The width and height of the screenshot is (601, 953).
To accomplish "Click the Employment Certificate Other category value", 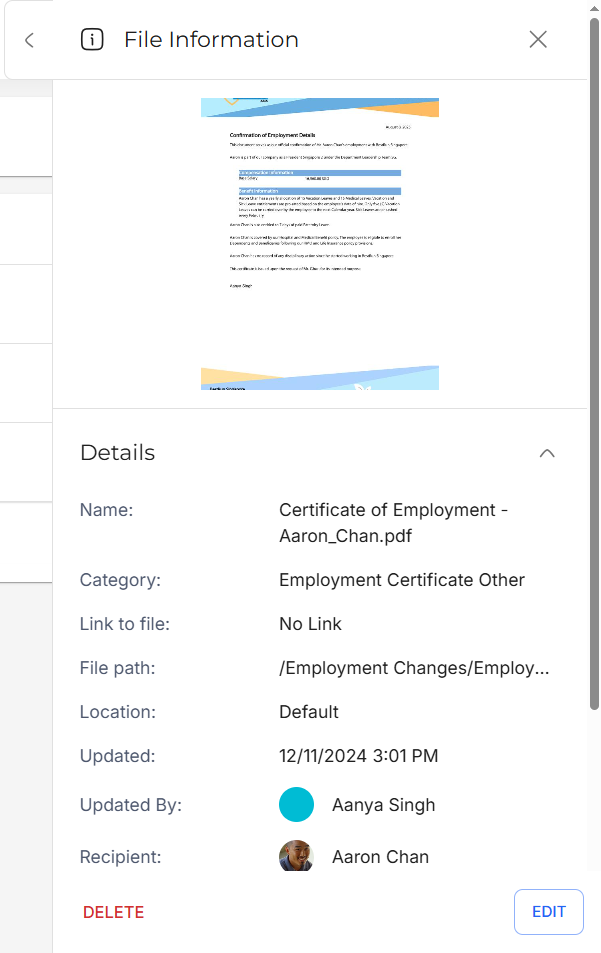I will pos(401,580).
